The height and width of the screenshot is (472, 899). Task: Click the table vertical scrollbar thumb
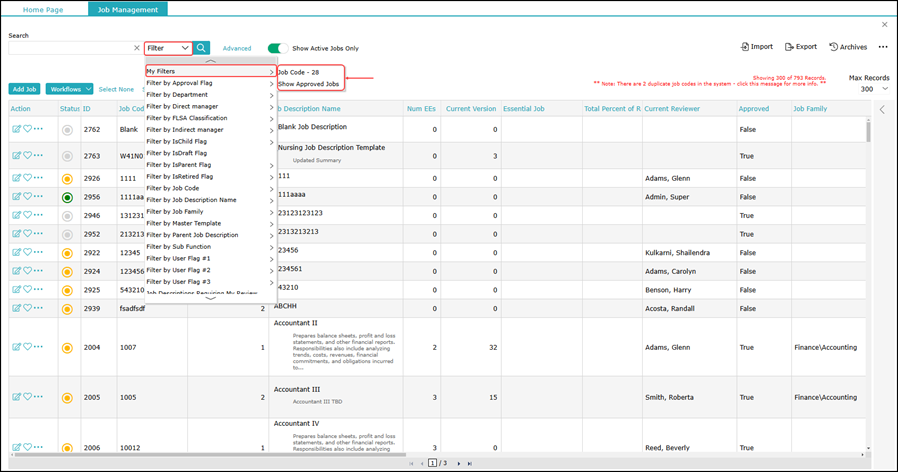pos(868,131)
